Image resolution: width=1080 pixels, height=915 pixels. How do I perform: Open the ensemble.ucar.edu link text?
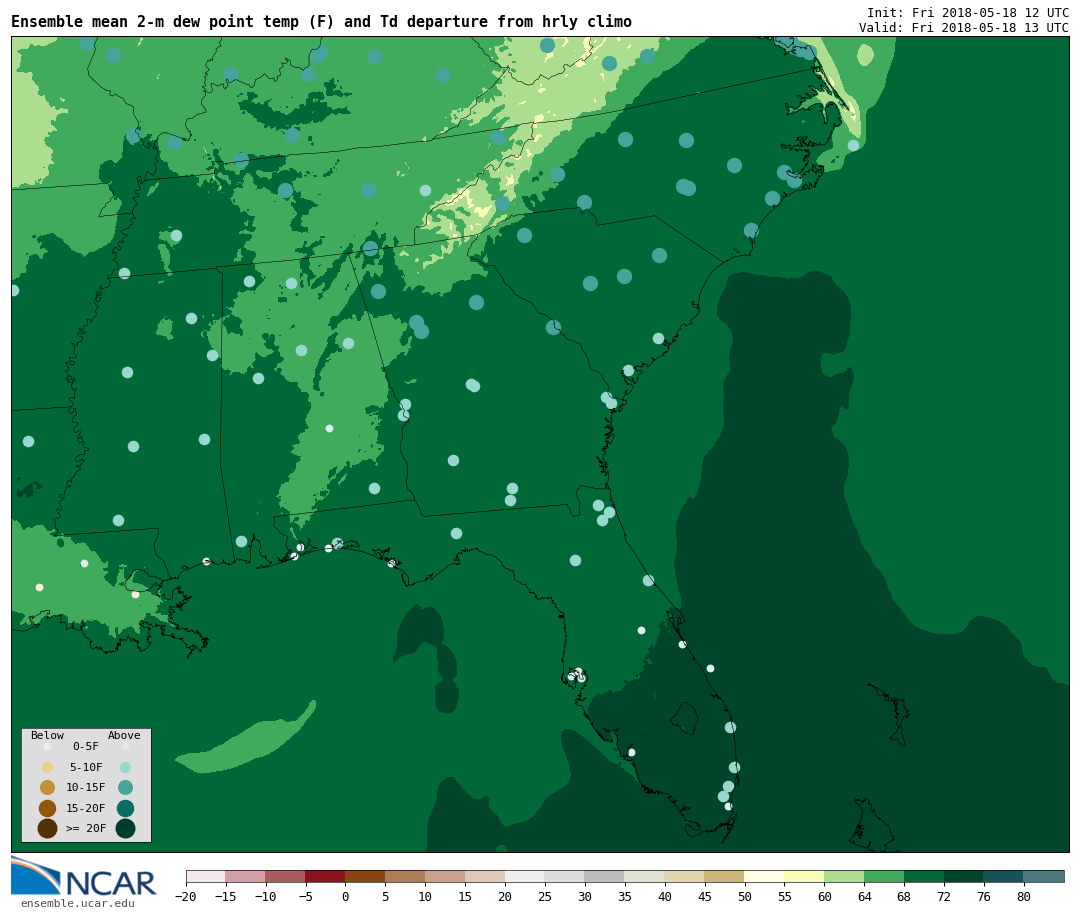coord(78,903)
